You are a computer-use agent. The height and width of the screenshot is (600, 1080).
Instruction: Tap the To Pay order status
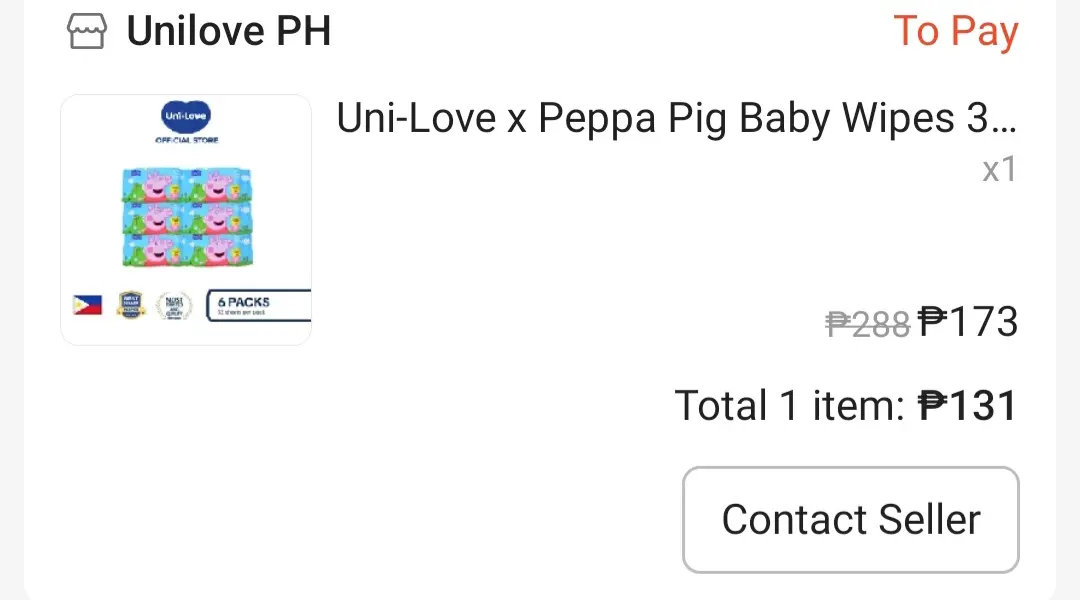955,32
